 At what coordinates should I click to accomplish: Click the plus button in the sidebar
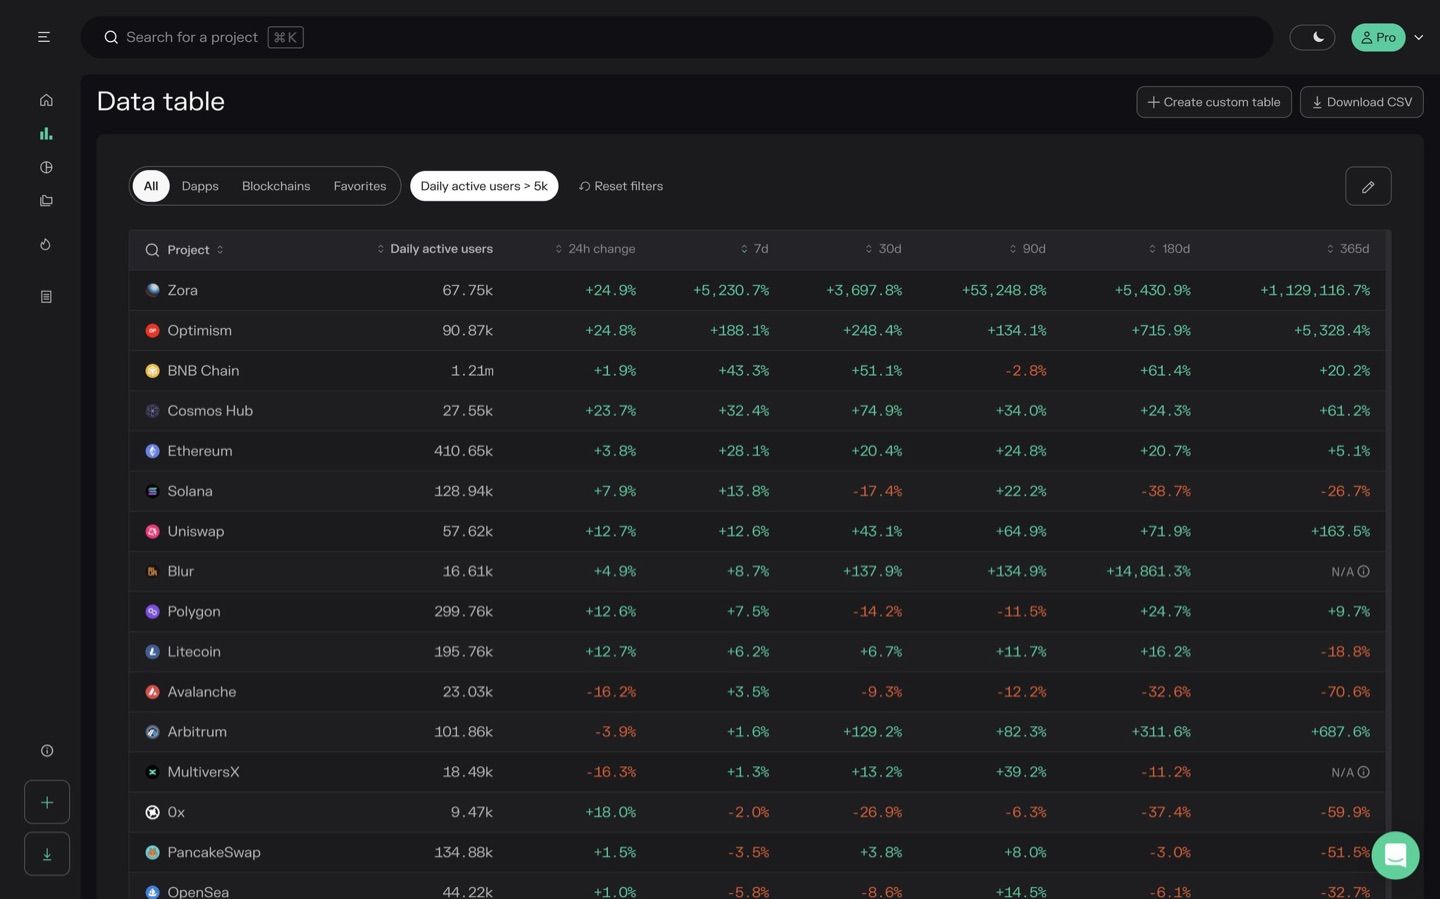click(x=47, y=802)
